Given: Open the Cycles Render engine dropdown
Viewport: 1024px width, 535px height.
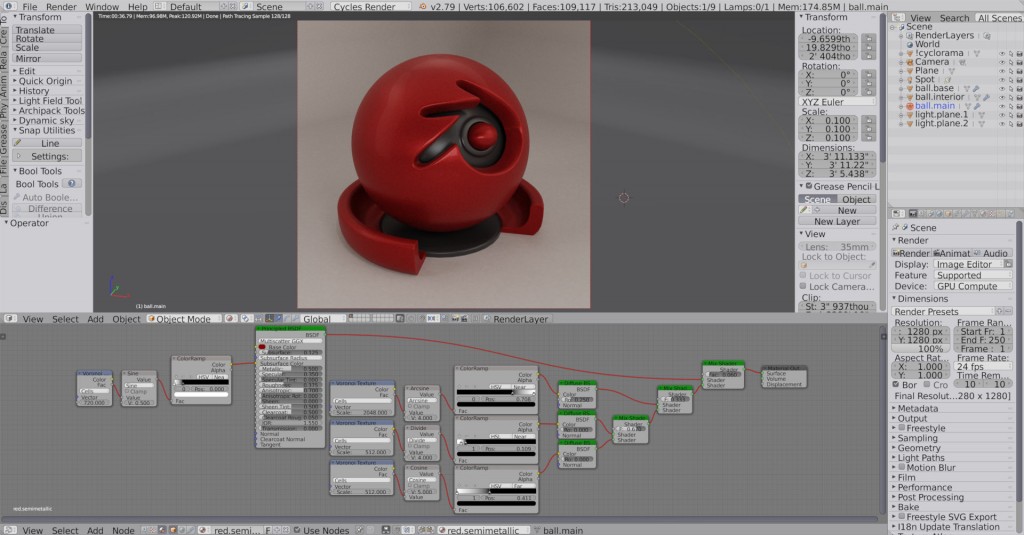Looking at the screenshot, I should click(371, 6).
